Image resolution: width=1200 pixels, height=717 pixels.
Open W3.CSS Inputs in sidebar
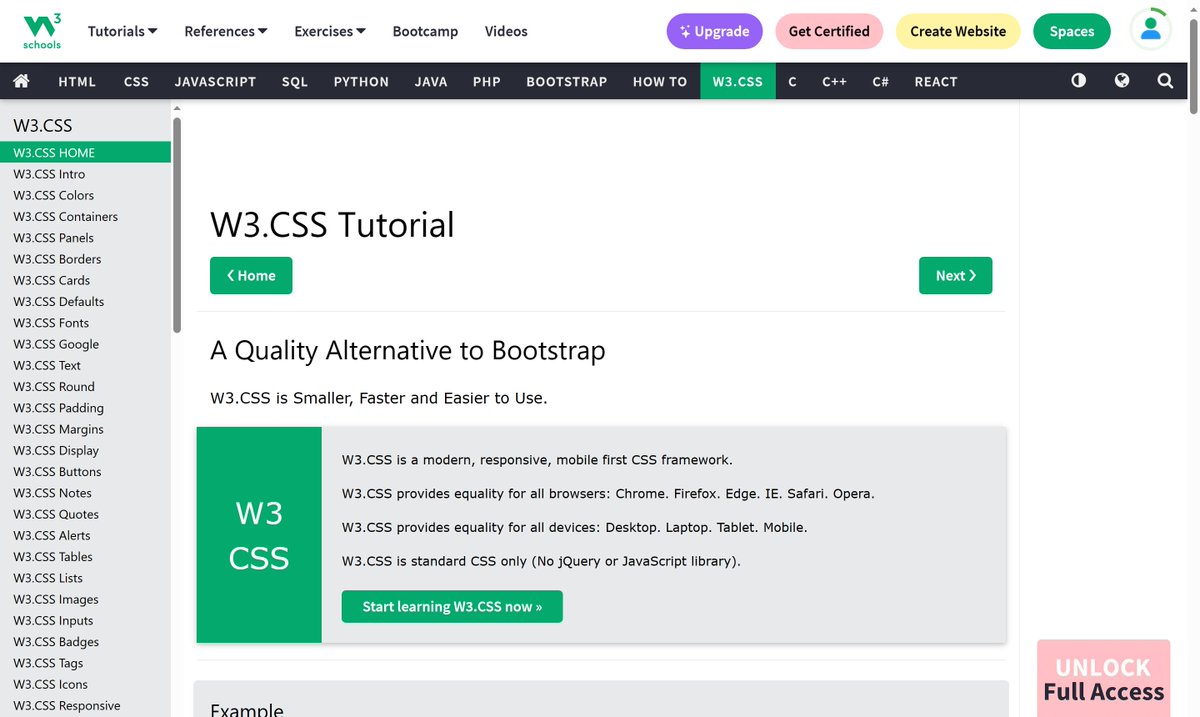(85, 620)
